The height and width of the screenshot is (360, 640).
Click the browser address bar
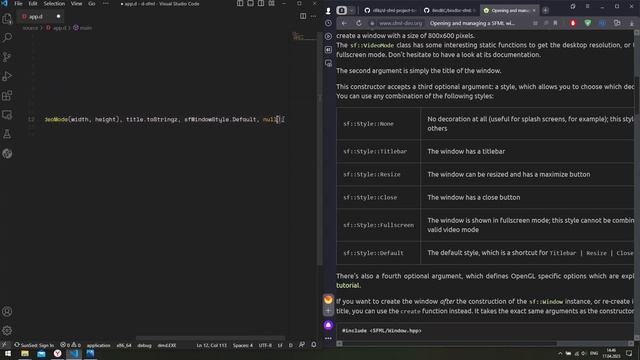(x=449, y=23)
